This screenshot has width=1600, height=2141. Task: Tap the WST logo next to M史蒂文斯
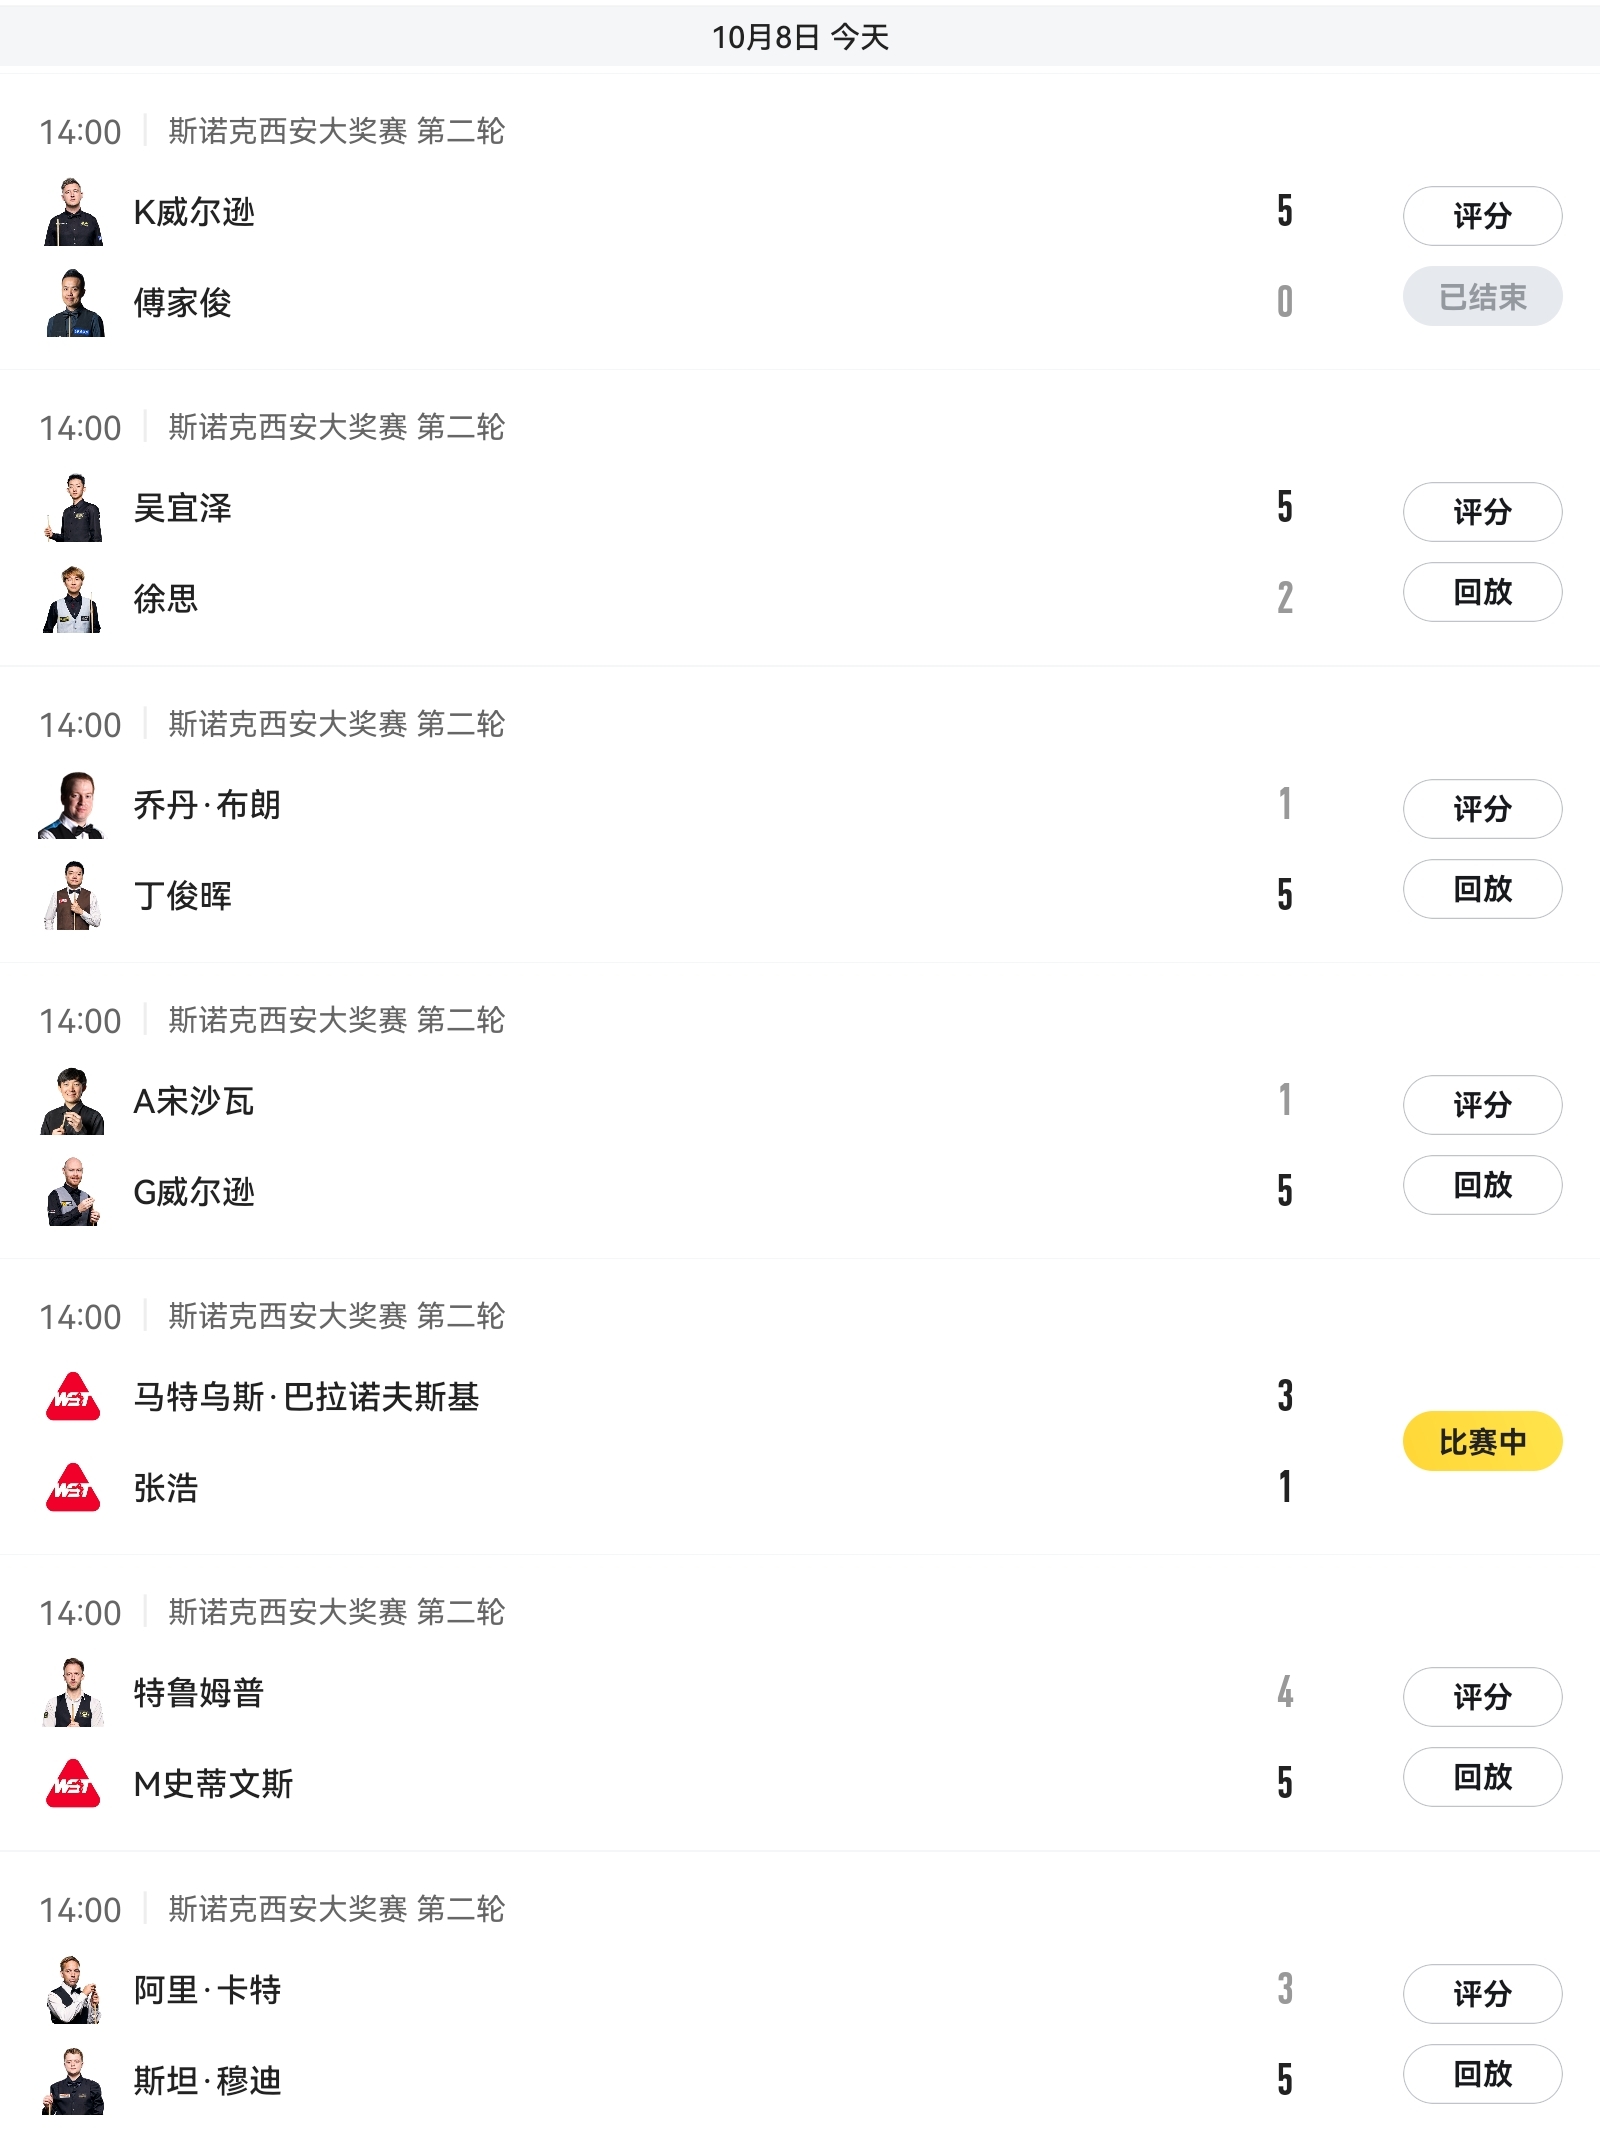tap(73, 1783)
